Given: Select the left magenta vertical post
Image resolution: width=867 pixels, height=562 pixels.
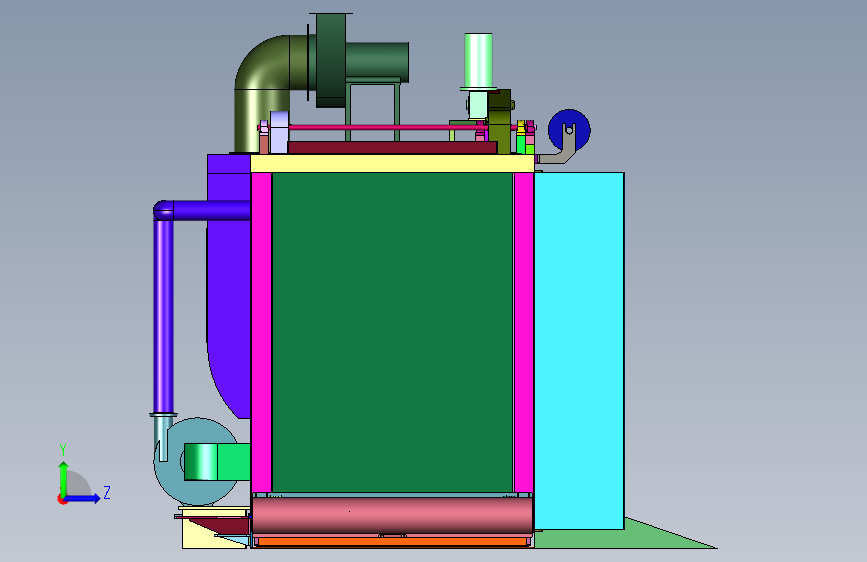Looking at the screenshot, I should pyautogui.click(x=261, y=332).
